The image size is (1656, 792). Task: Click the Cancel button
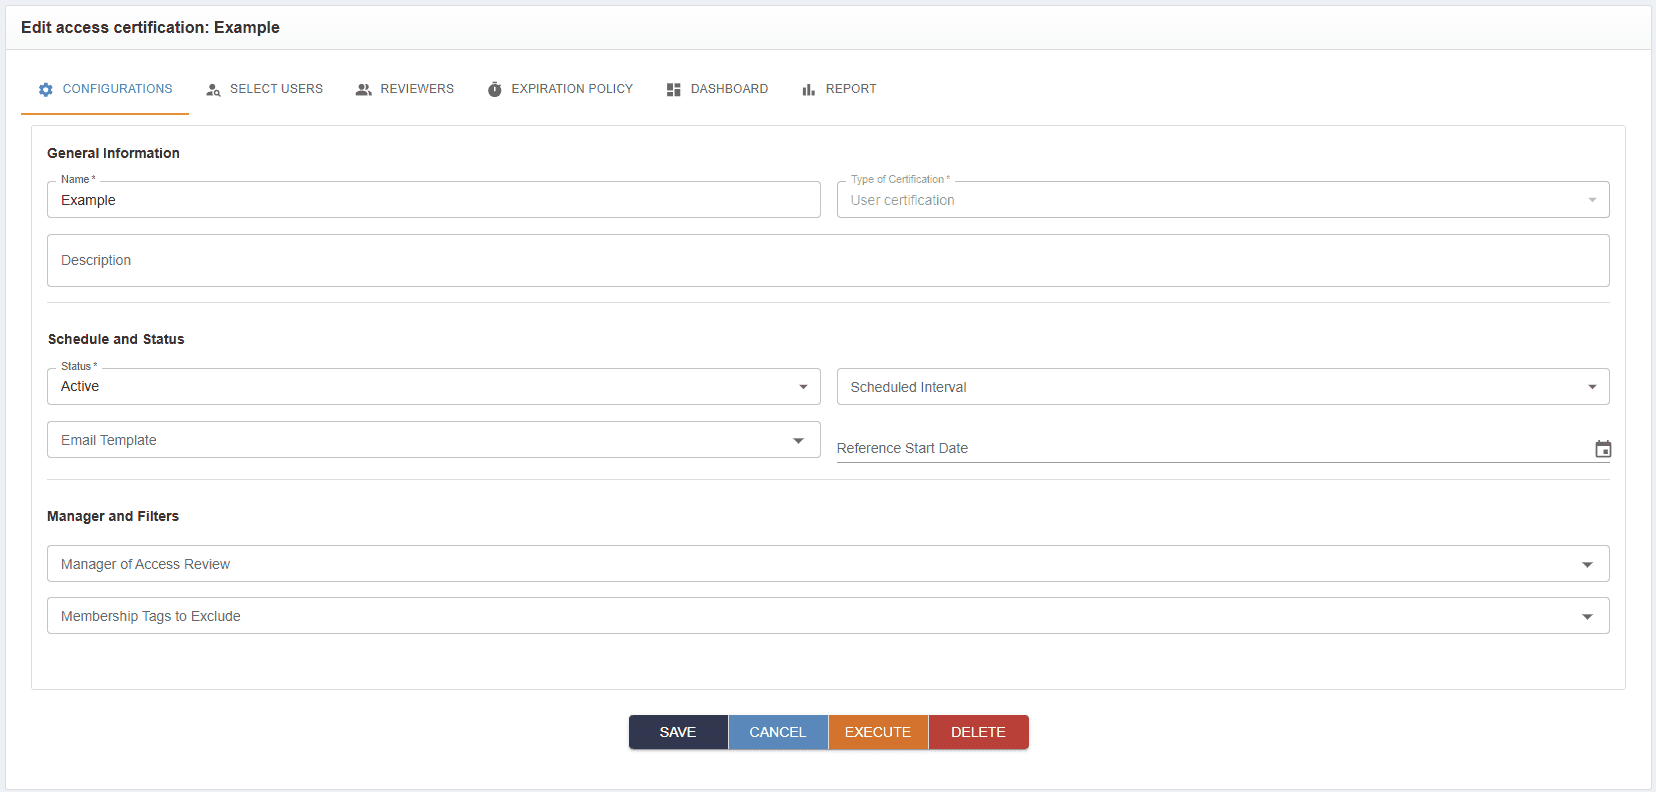click(x=777, y=732)
